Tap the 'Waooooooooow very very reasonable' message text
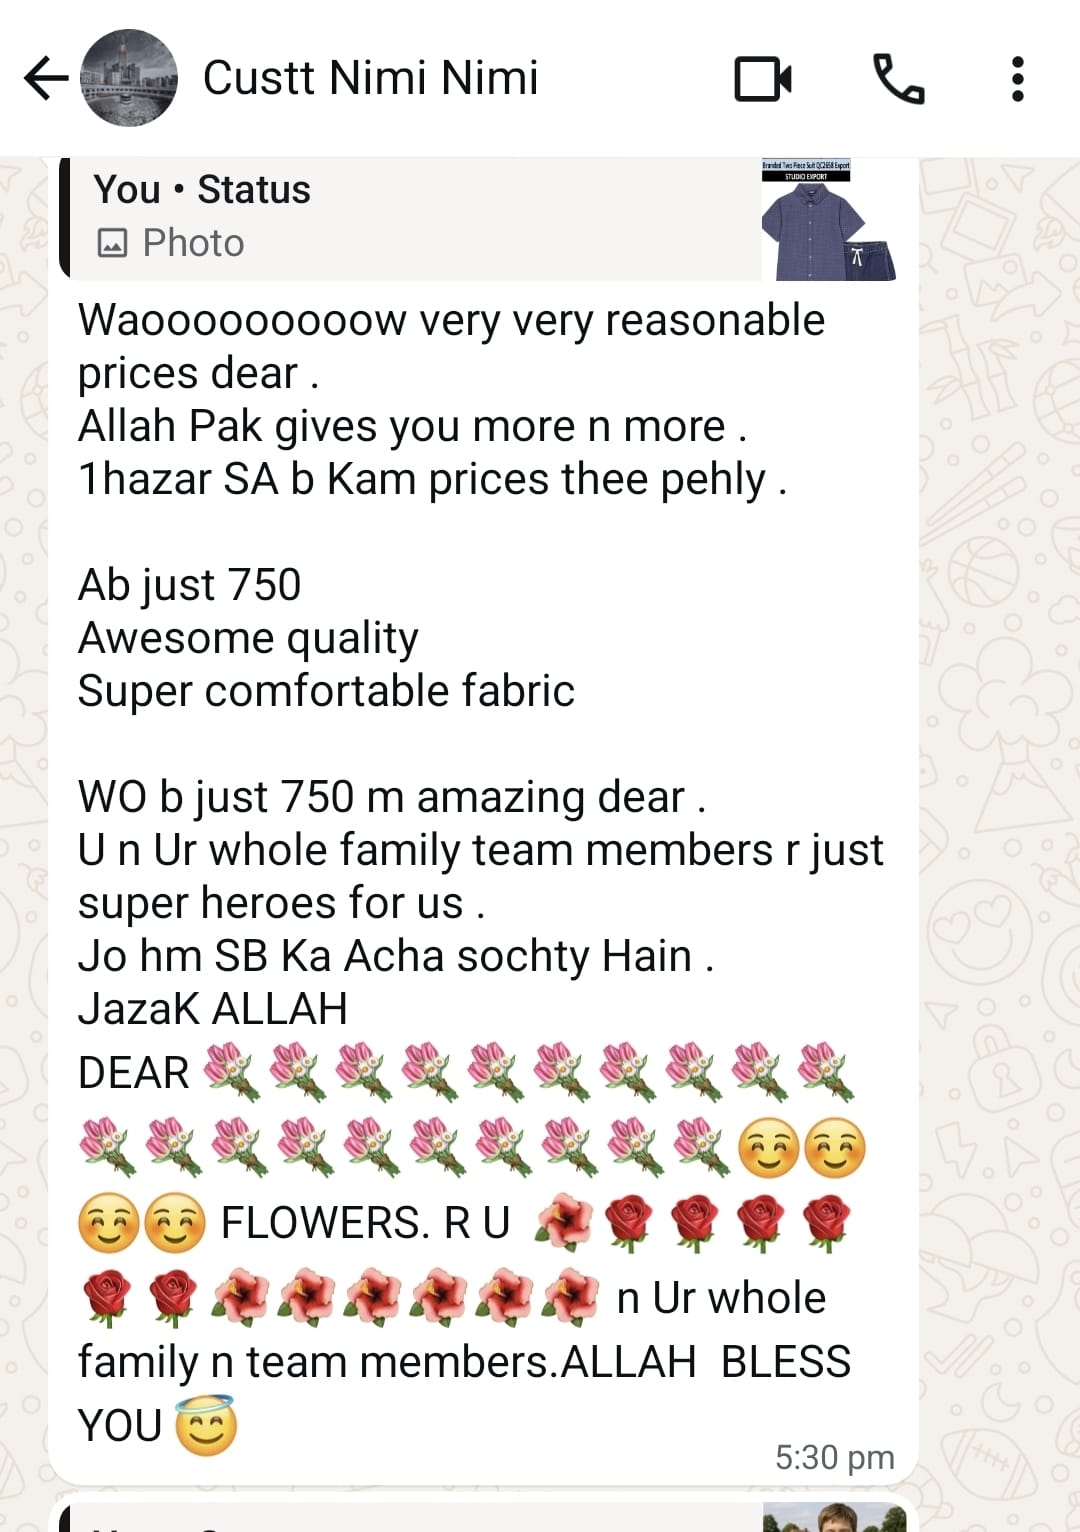This screenshot has width=1080, height=1532. tap(452, 320)
